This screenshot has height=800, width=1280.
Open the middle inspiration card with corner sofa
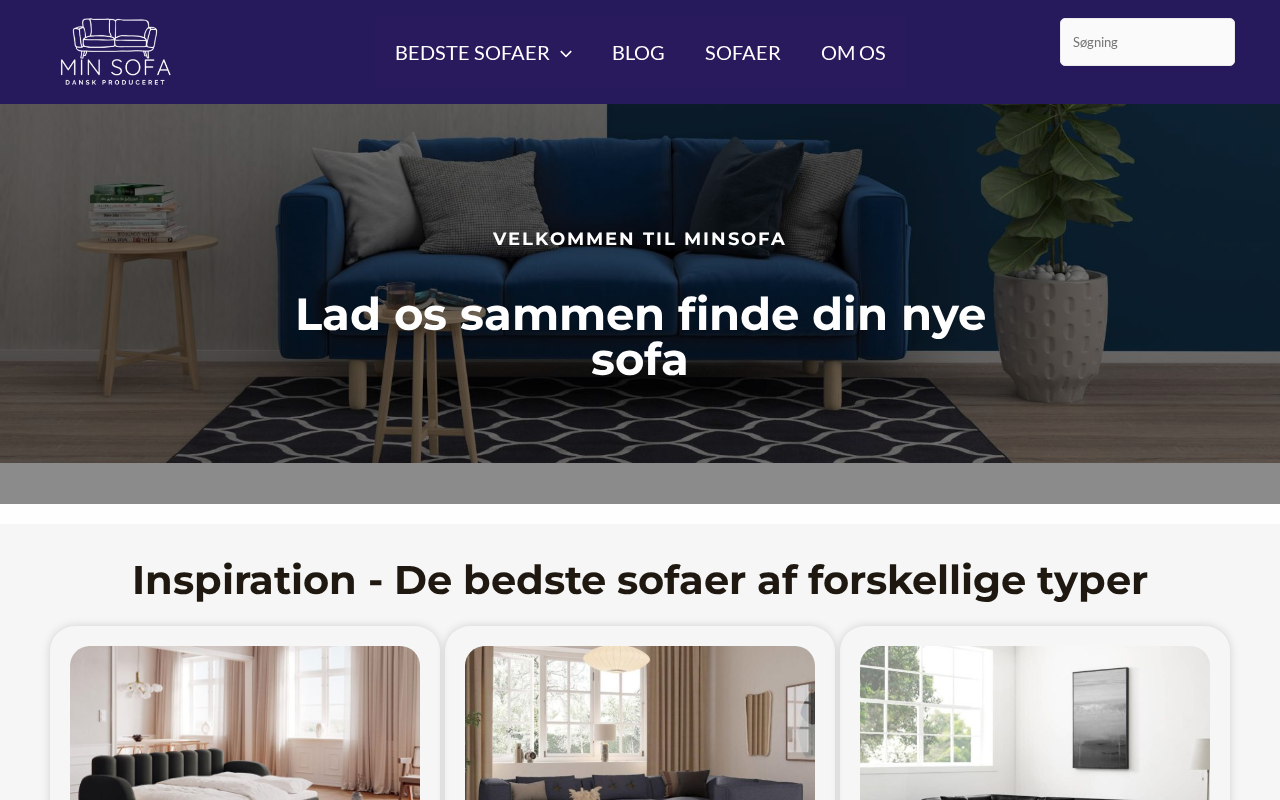click(x=640, y=723)
